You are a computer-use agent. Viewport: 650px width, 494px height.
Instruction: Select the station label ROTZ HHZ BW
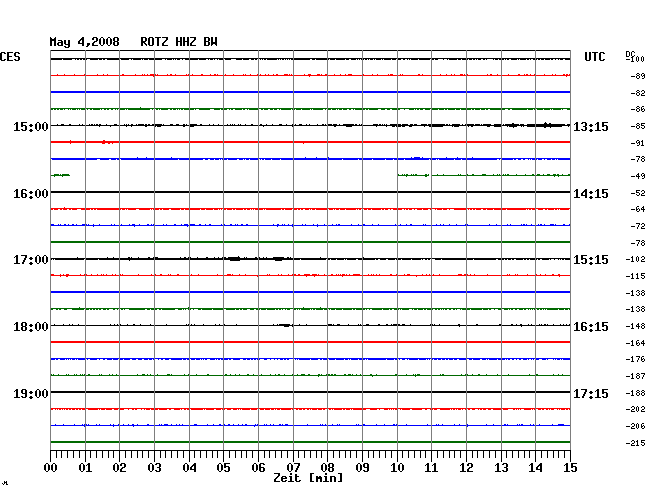(179, 42)
